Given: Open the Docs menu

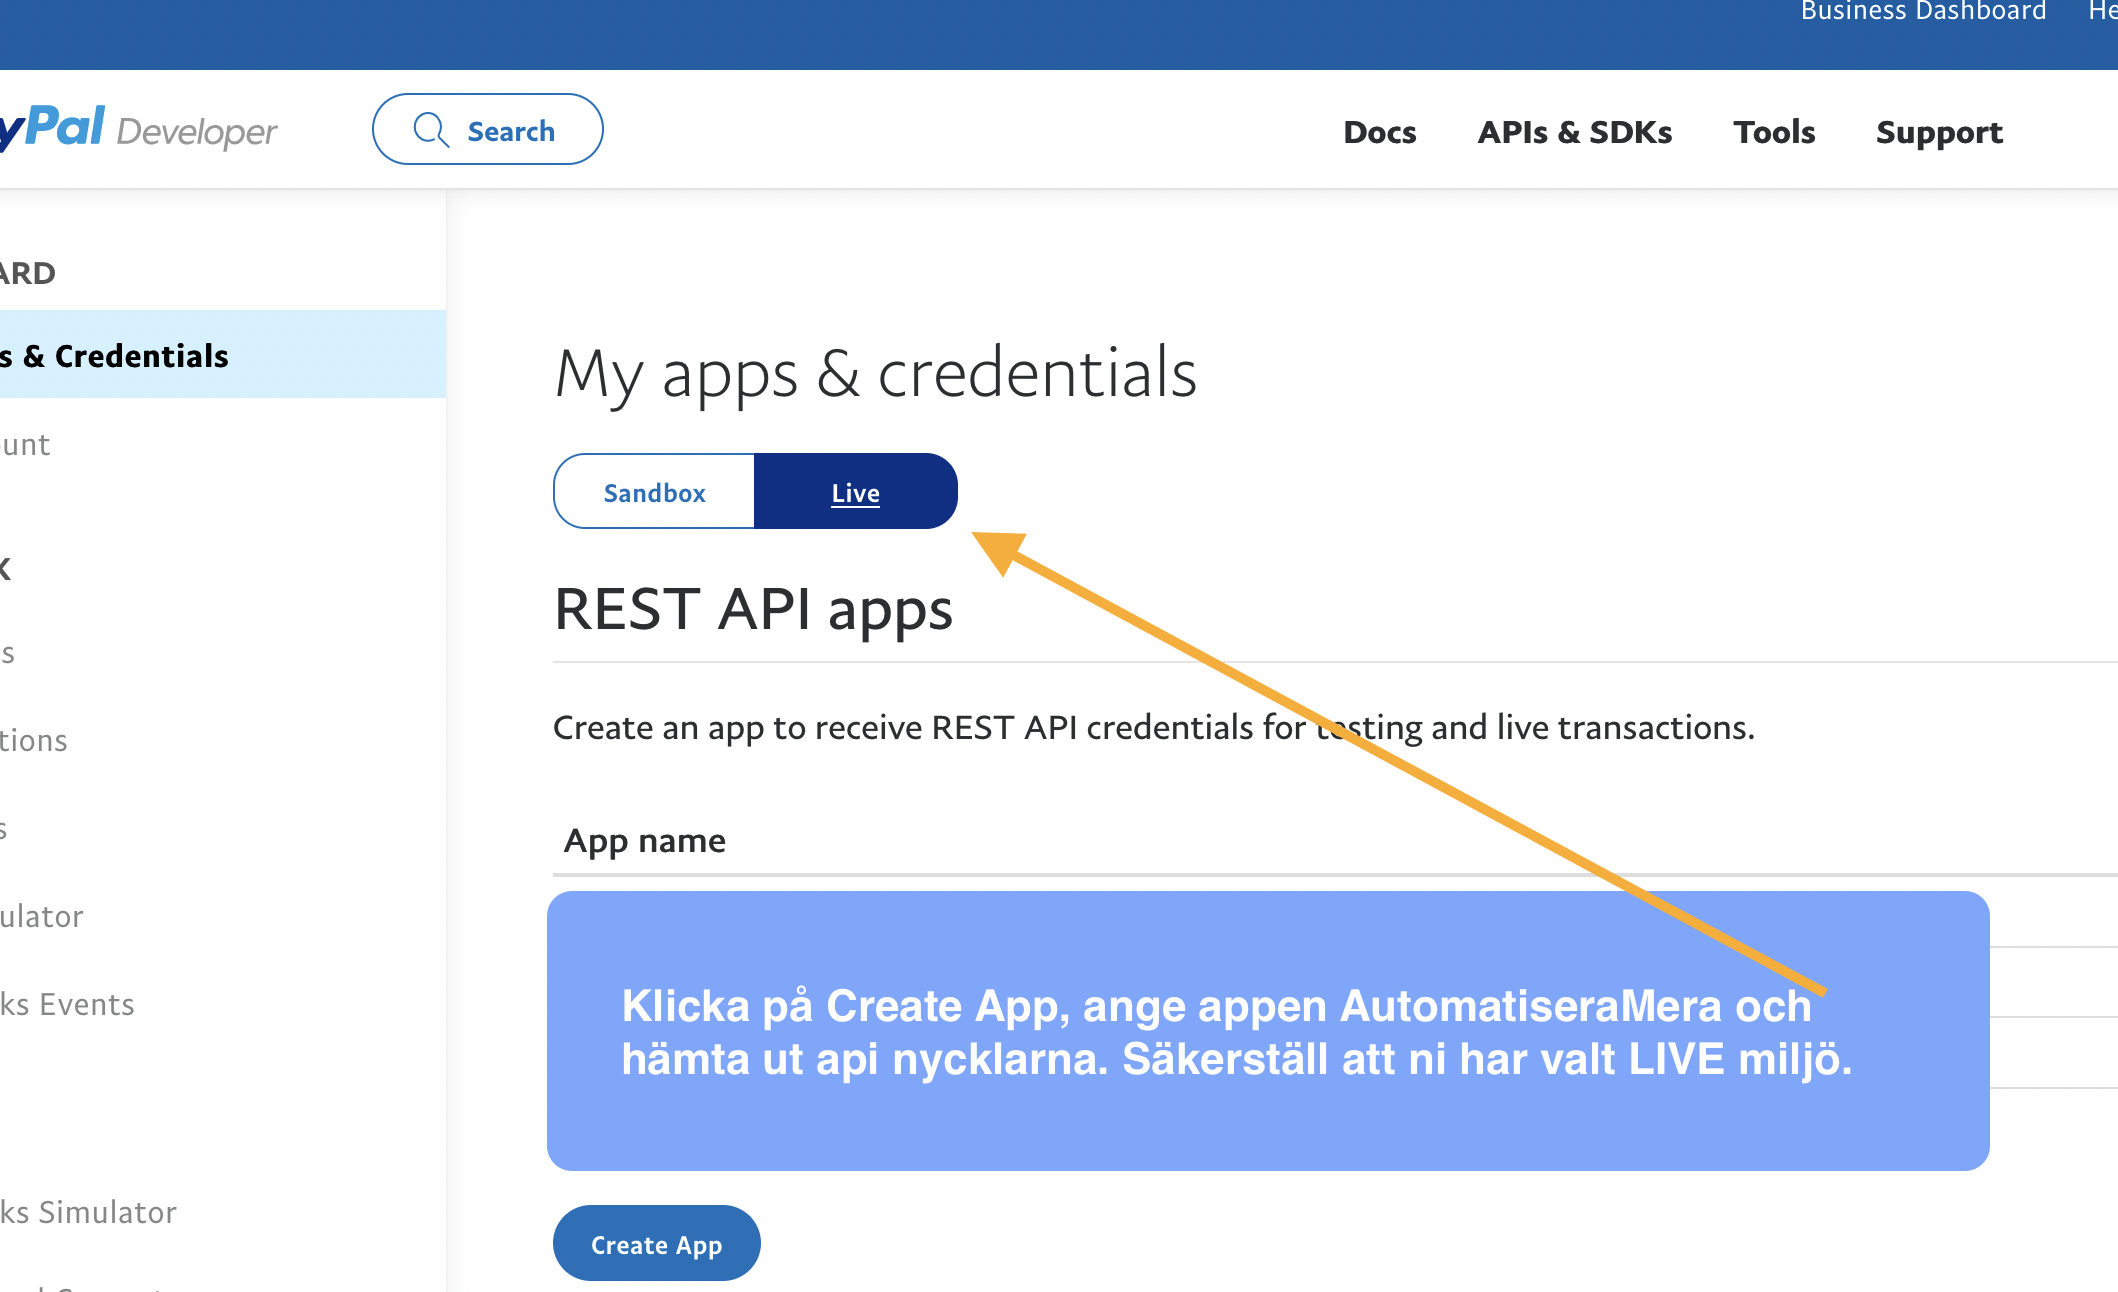Looking at the screenshot, I should click(x=1379, y=132).
